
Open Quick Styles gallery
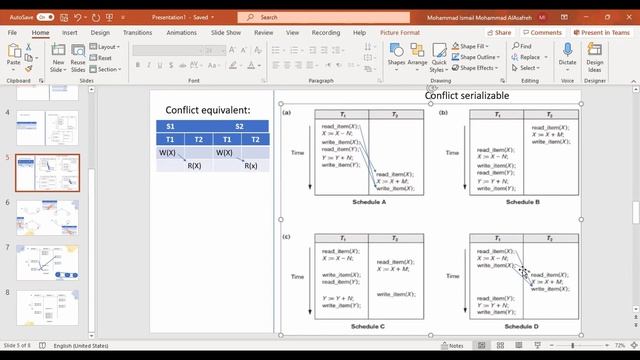[x=439, y=58]
